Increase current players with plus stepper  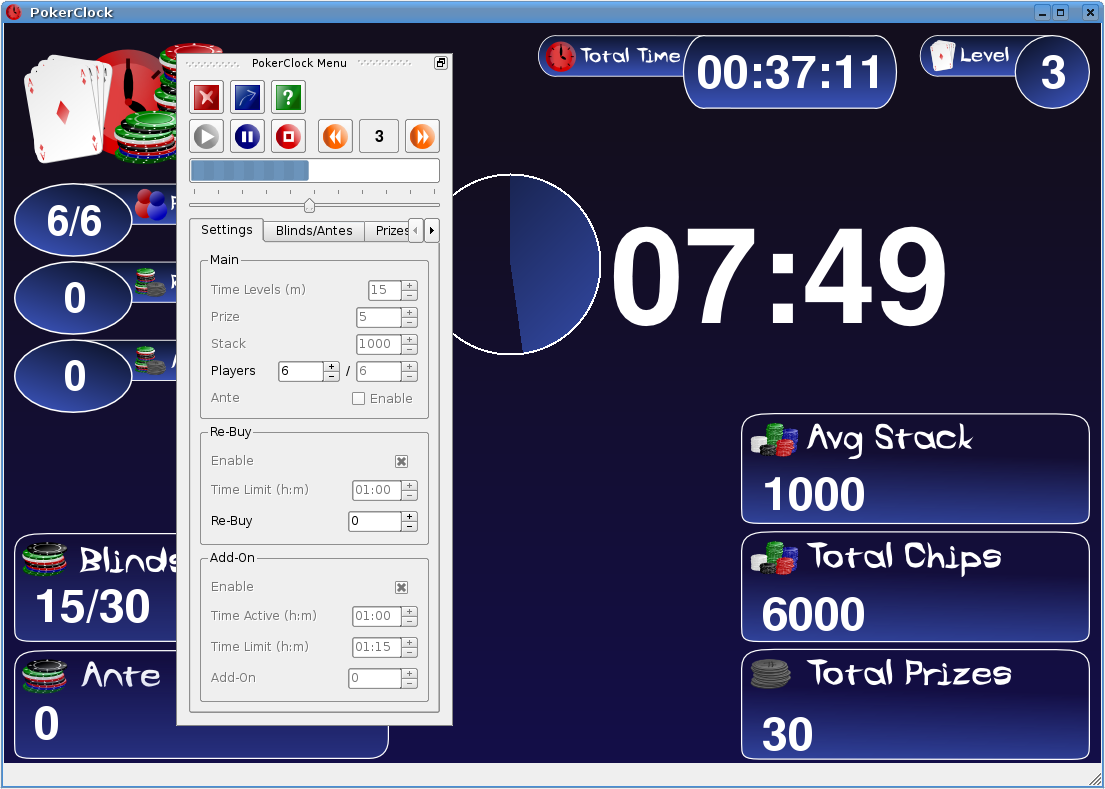(x=331, y=366)
